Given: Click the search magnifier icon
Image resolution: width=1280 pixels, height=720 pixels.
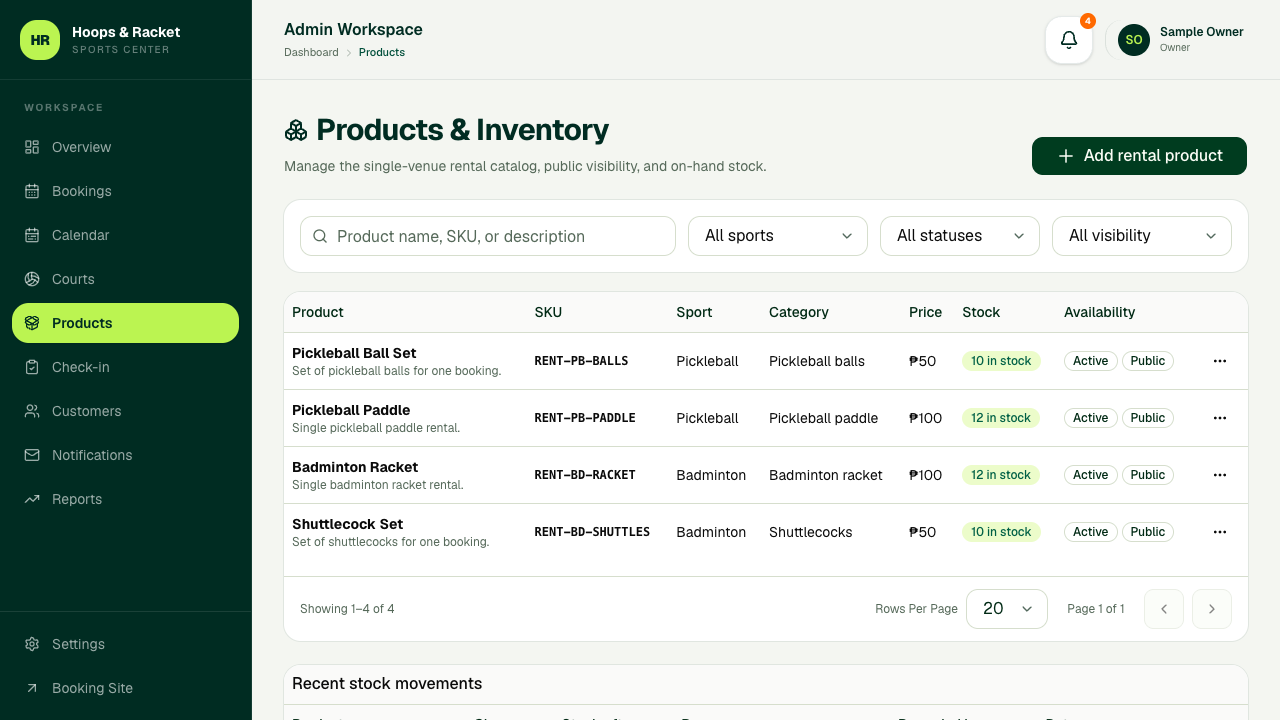Looking at the screenshot, I should click(x=320, y=236).
